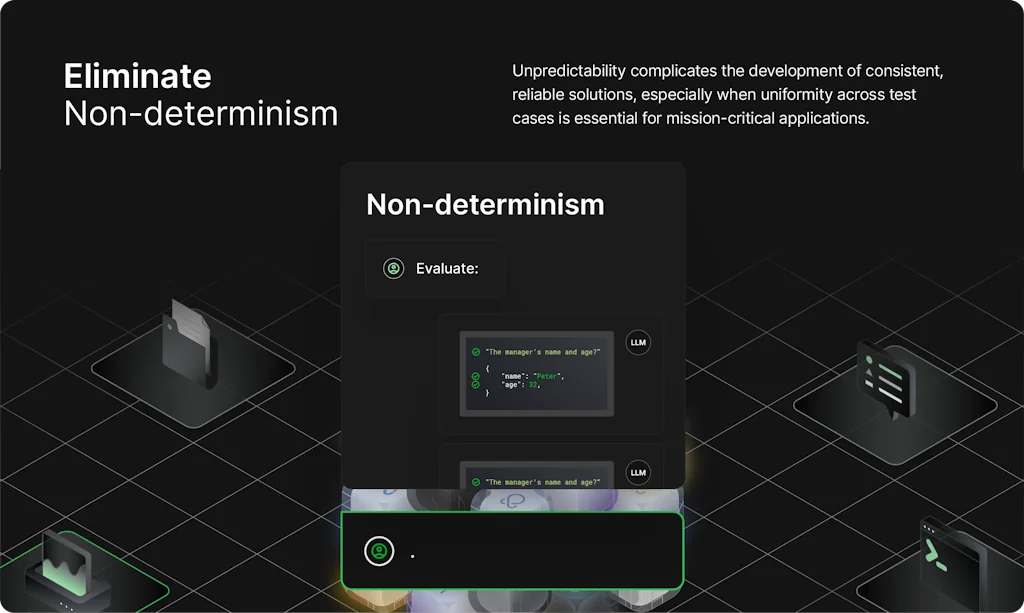Click the LLM badge beside the lower code snippet
Image resolution: width=1024 pixels, height=613 pixels.
(x=637, y=472)
